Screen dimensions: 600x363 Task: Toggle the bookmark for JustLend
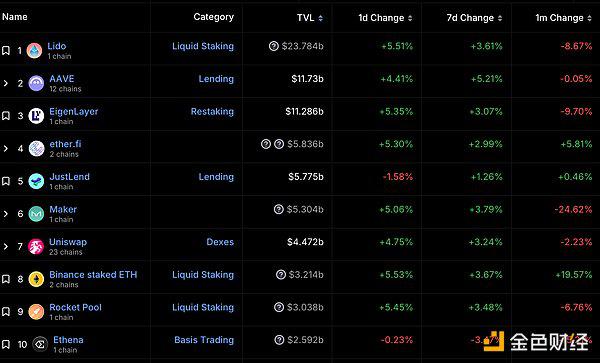pos(6,181)
